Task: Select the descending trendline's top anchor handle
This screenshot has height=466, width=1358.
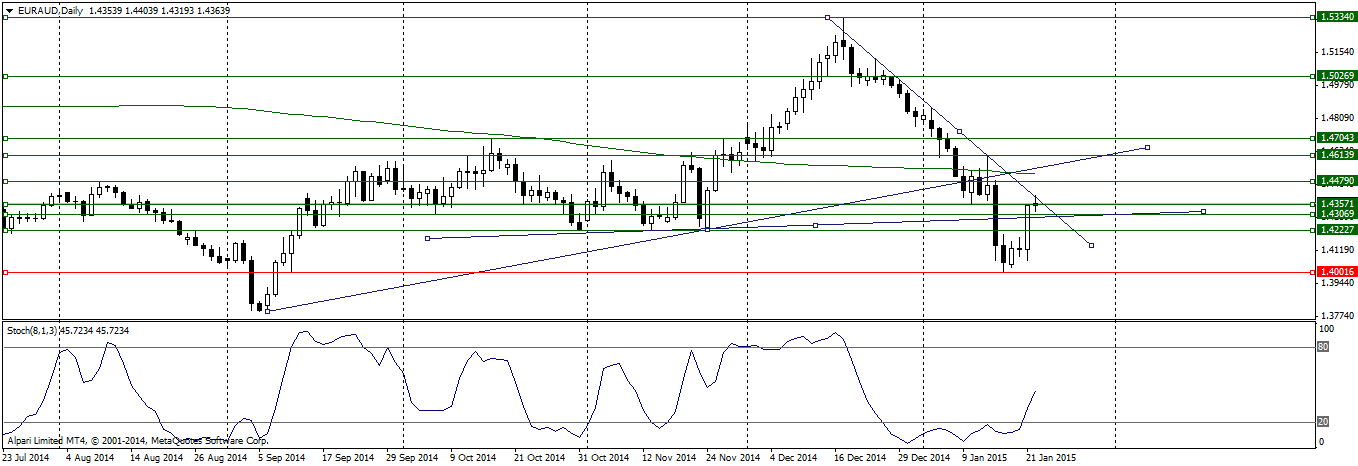Action: 827,17
